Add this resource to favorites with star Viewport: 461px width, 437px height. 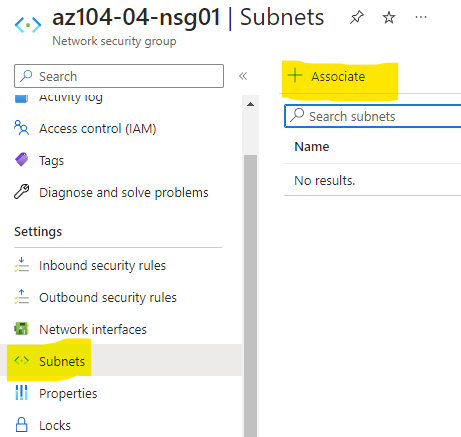(389, 17)
